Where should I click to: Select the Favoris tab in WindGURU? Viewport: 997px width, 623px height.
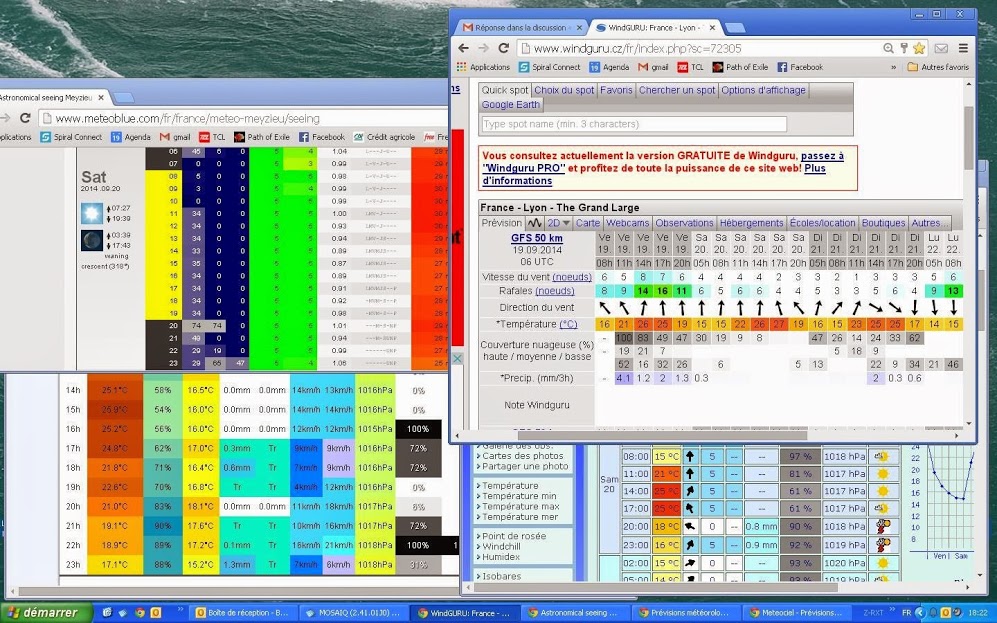tap(616, 90)
